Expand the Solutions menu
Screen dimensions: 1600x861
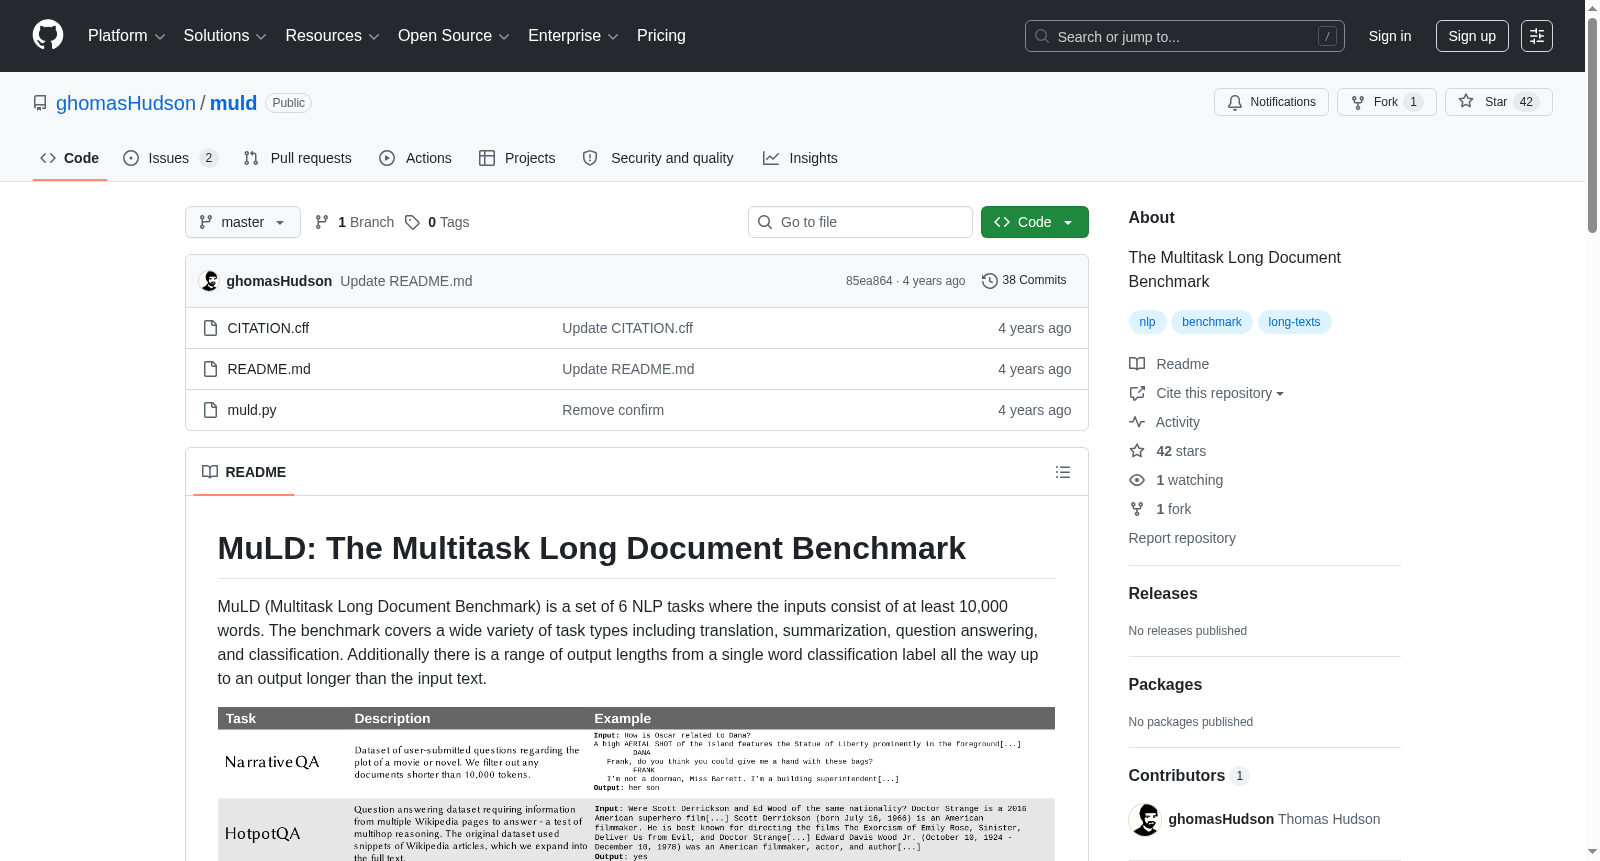225,36
